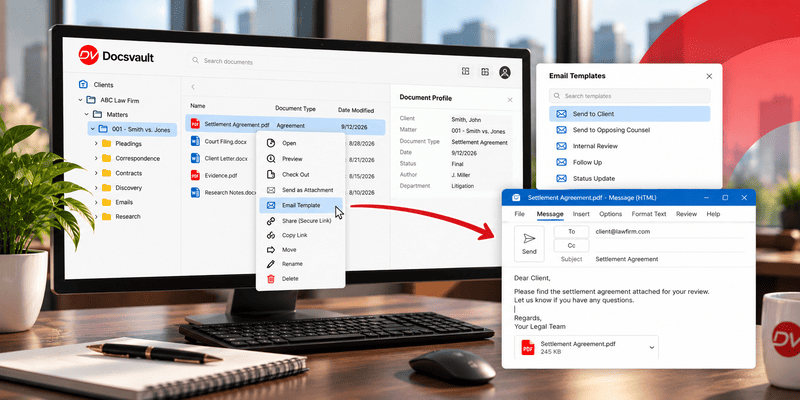The image size is (800, 400).
Task: Open the Review tab in message window
Action: [x=686, y=214]
